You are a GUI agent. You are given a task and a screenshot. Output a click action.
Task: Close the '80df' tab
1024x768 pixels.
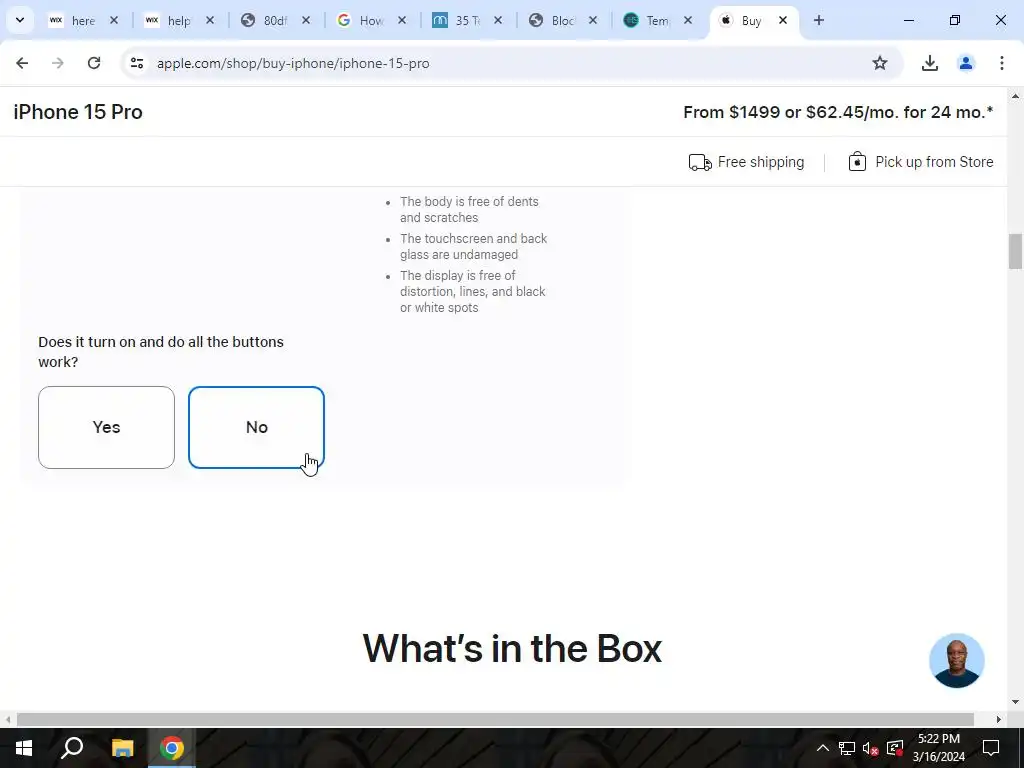coord(306,20)
